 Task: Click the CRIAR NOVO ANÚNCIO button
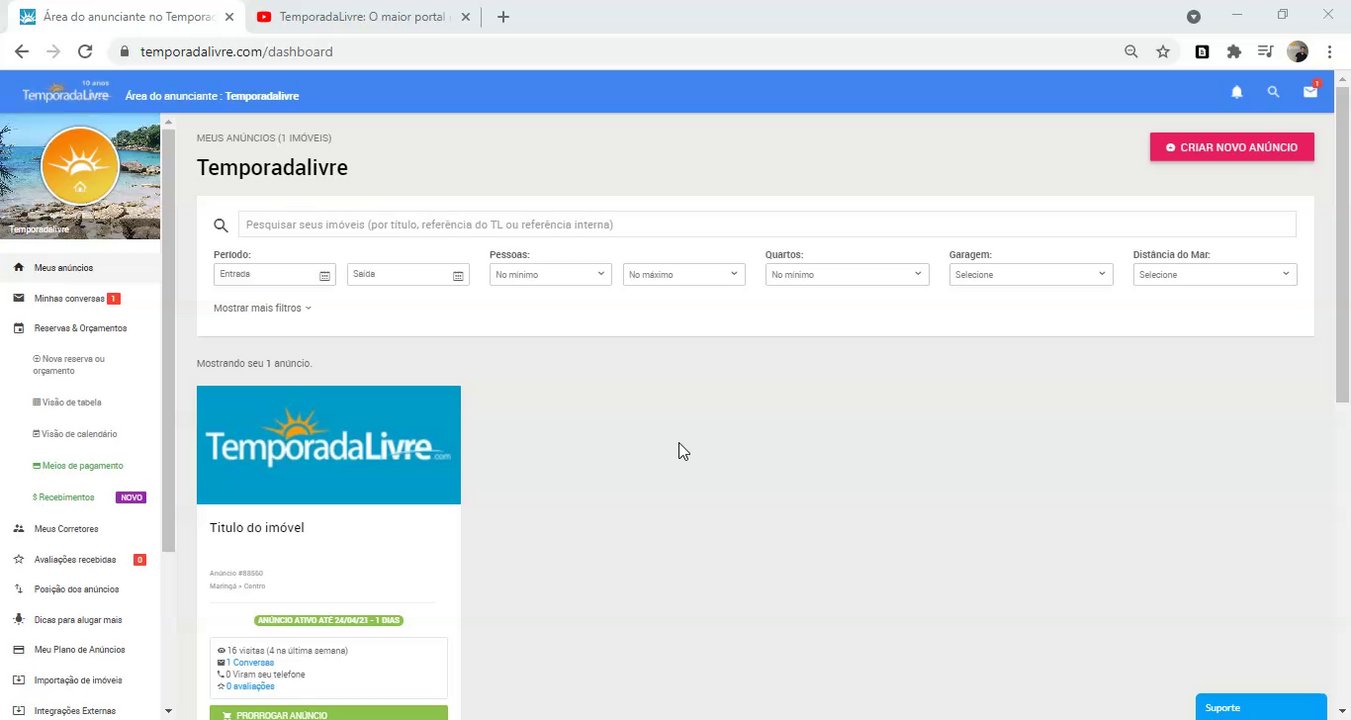click(x=1232, y=147)
